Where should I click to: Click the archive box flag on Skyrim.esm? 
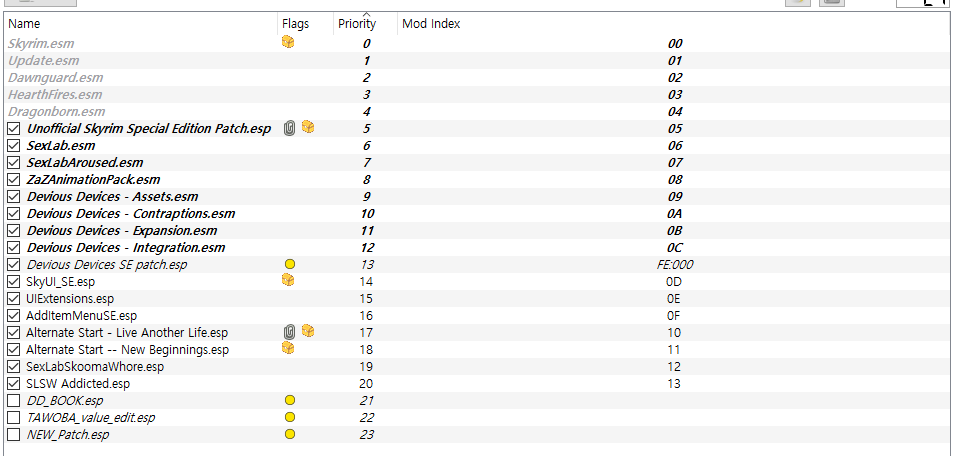(x=288, y=42)
